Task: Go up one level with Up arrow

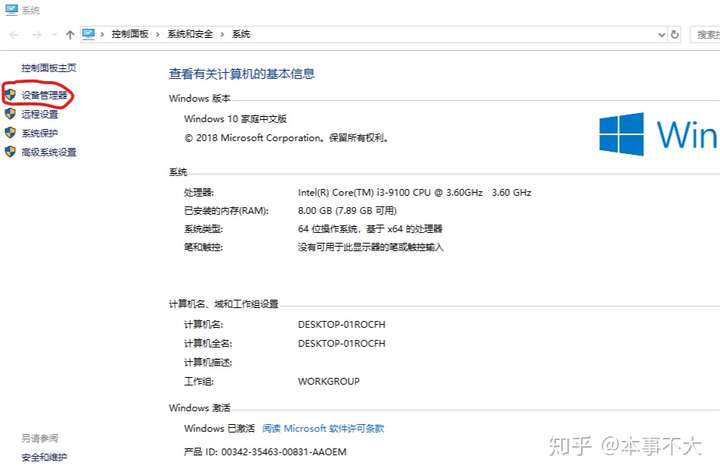Action: click(x=70, y=34)
